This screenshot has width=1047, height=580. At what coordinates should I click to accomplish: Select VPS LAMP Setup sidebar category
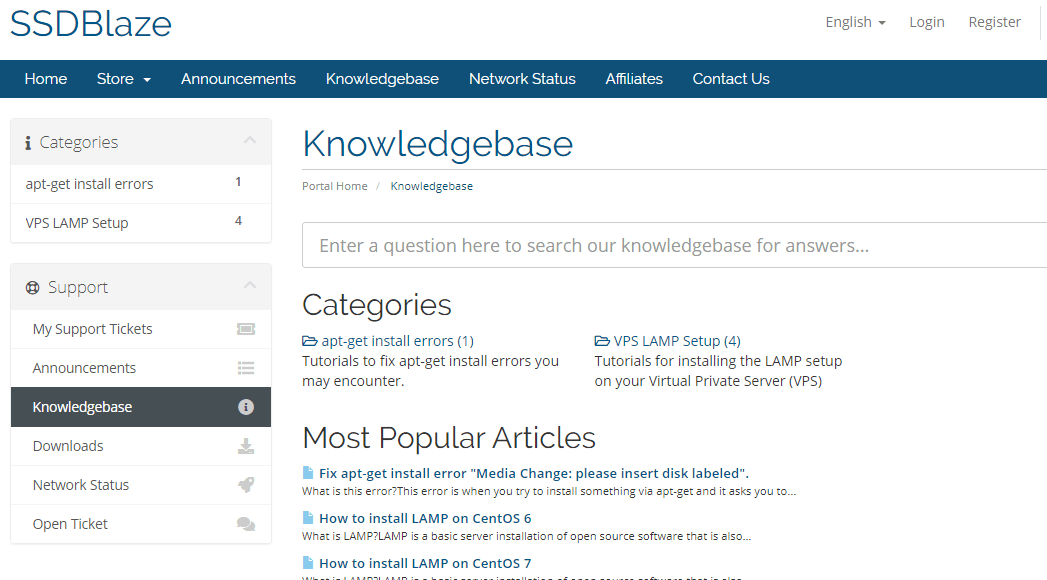141,223
